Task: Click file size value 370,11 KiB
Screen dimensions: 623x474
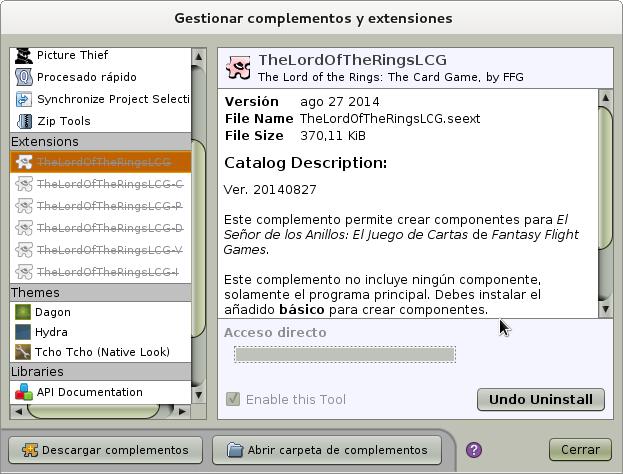Action: pos(333,135)
